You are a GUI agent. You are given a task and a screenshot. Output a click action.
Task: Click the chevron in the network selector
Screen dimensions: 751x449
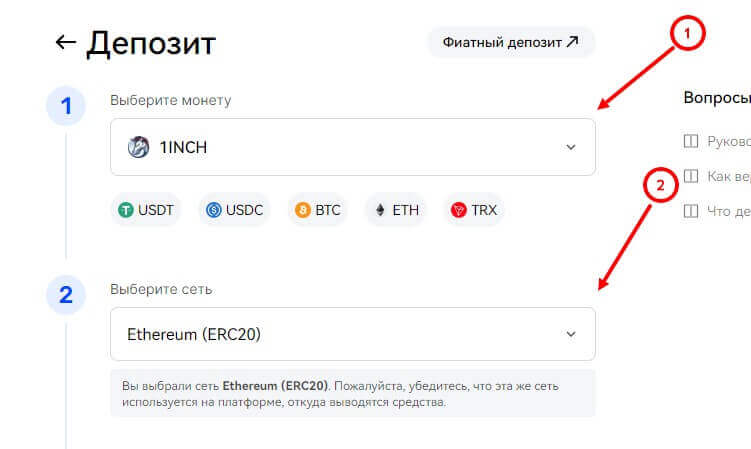pos(571,334)
